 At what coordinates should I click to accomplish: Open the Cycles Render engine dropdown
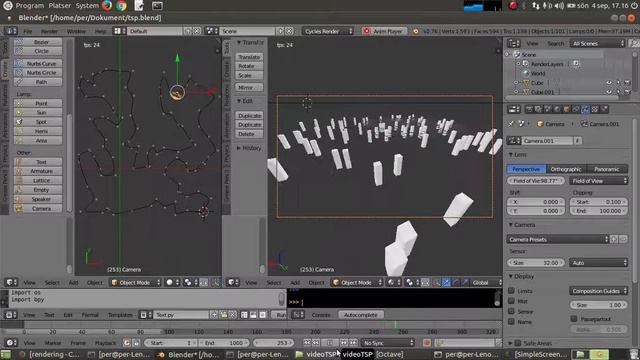(x=328, y=31)
